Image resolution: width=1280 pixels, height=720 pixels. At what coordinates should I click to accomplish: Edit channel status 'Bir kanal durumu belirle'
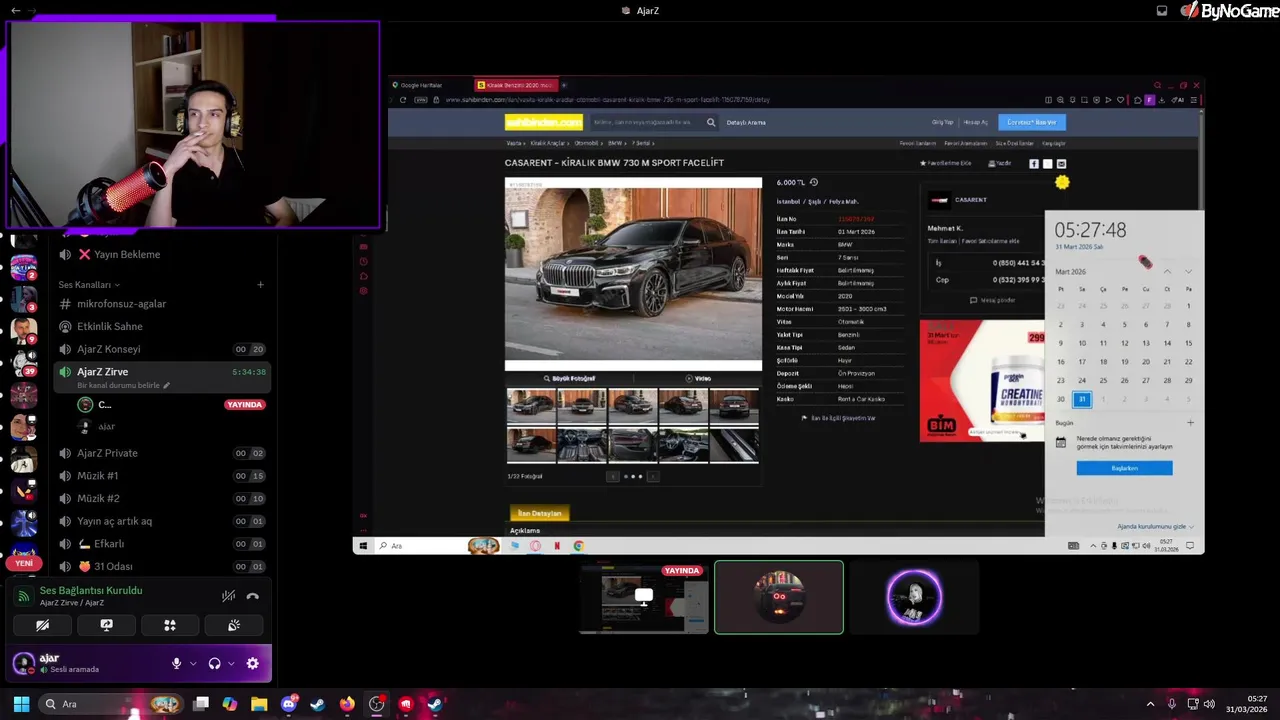pyautogui.click(x=123, y=385)
